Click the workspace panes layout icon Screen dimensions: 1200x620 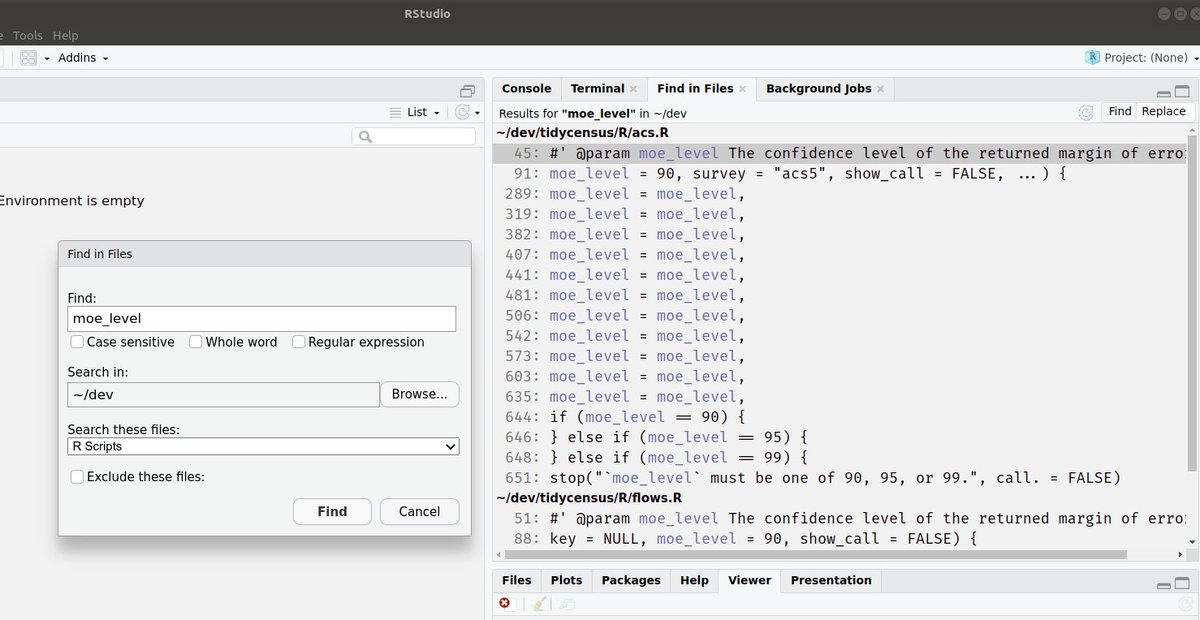point(27,57)
